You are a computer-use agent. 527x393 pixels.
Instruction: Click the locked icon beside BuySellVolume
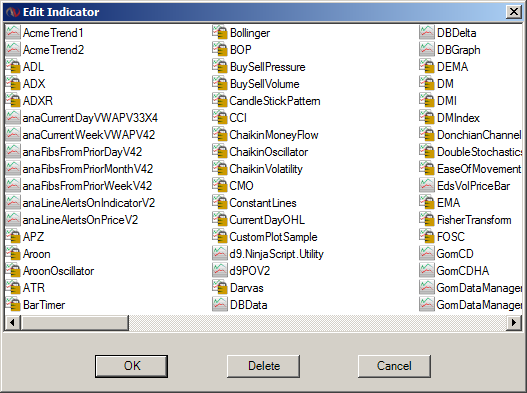pyautogui.click(x=220, y=84)
